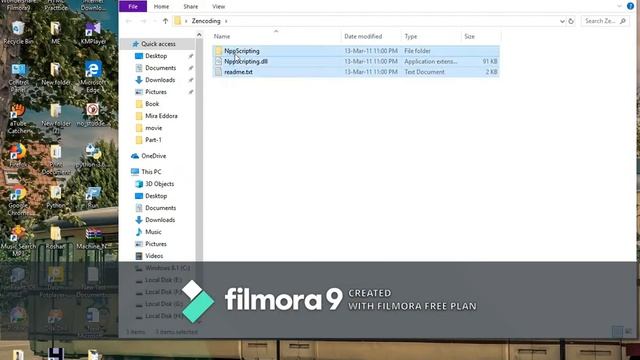
Task: Go back with the back arrow
Action: pyautogui.click(x=129, y=21)
